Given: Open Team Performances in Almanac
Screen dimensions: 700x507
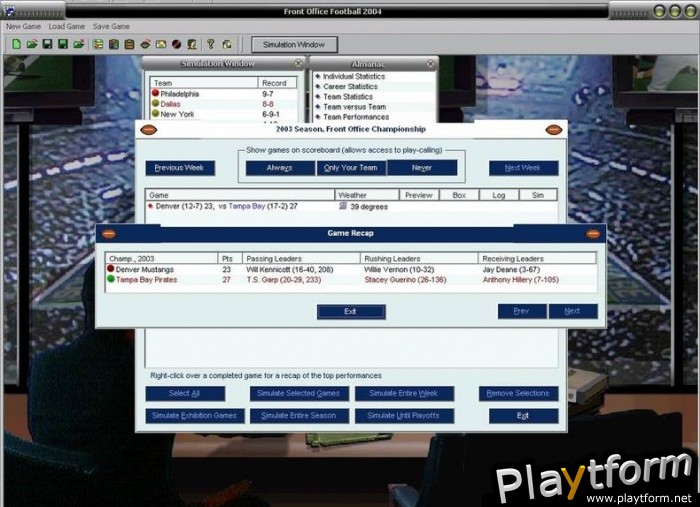Looking at the screenshot, I should [356, 117].
